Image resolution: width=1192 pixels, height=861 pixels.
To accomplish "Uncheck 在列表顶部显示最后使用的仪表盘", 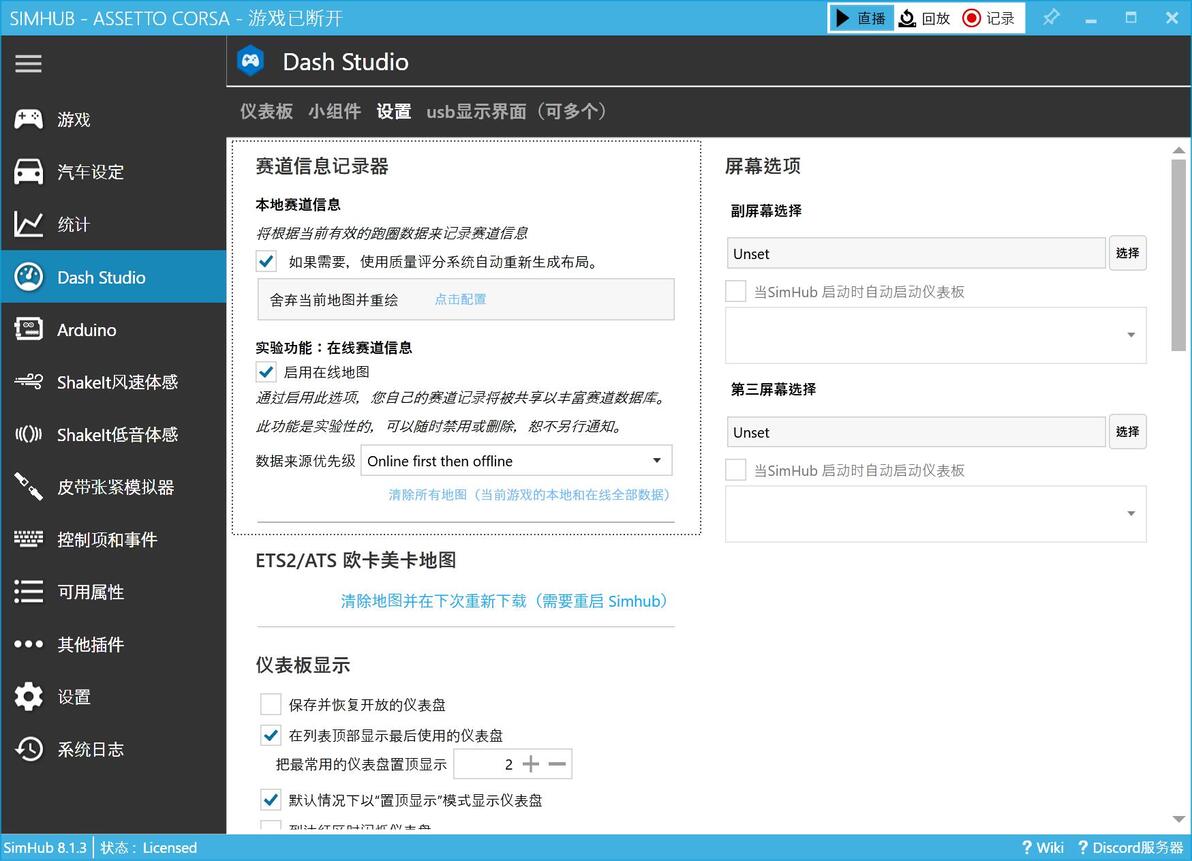I will click(271, 736).
